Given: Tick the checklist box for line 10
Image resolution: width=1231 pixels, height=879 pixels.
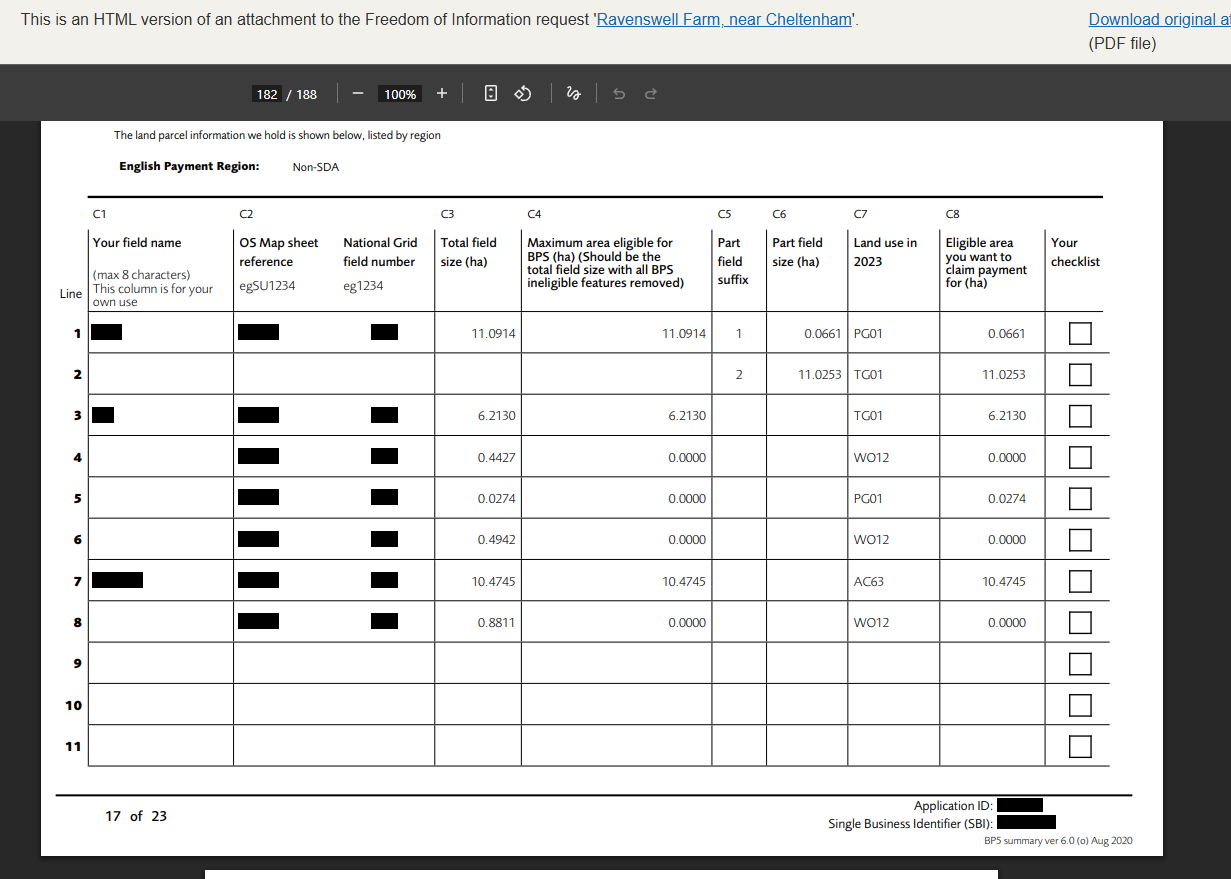Looking at the screenshot, I should pos(1080,705).
